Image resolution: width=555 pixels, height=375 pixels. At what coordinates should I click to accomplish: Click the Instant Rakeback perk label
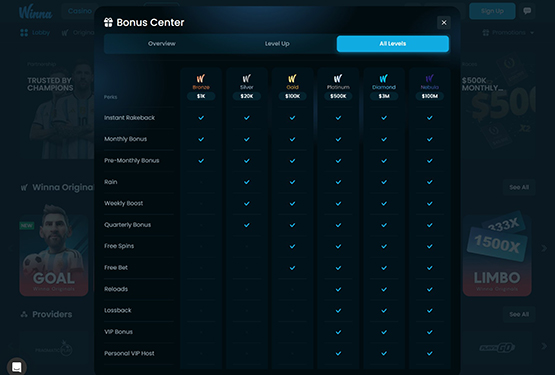(x=130, y=118)
